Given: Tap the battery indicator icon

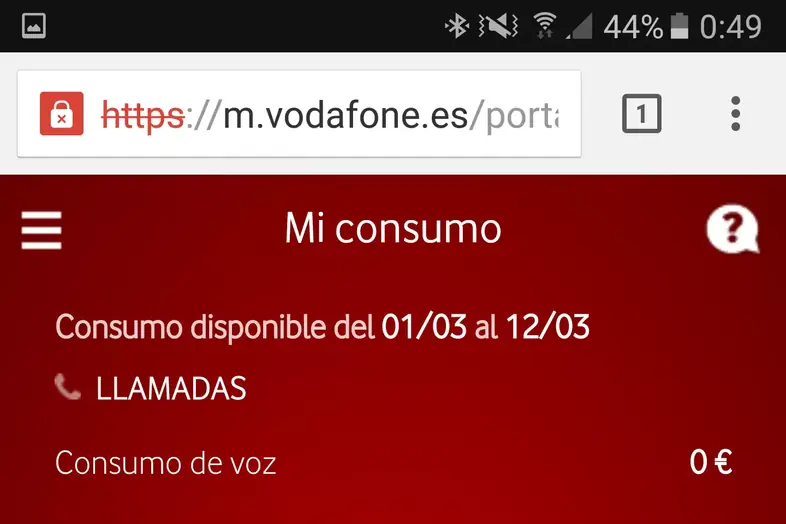Looking at the screenshot, I should [679, 26].
